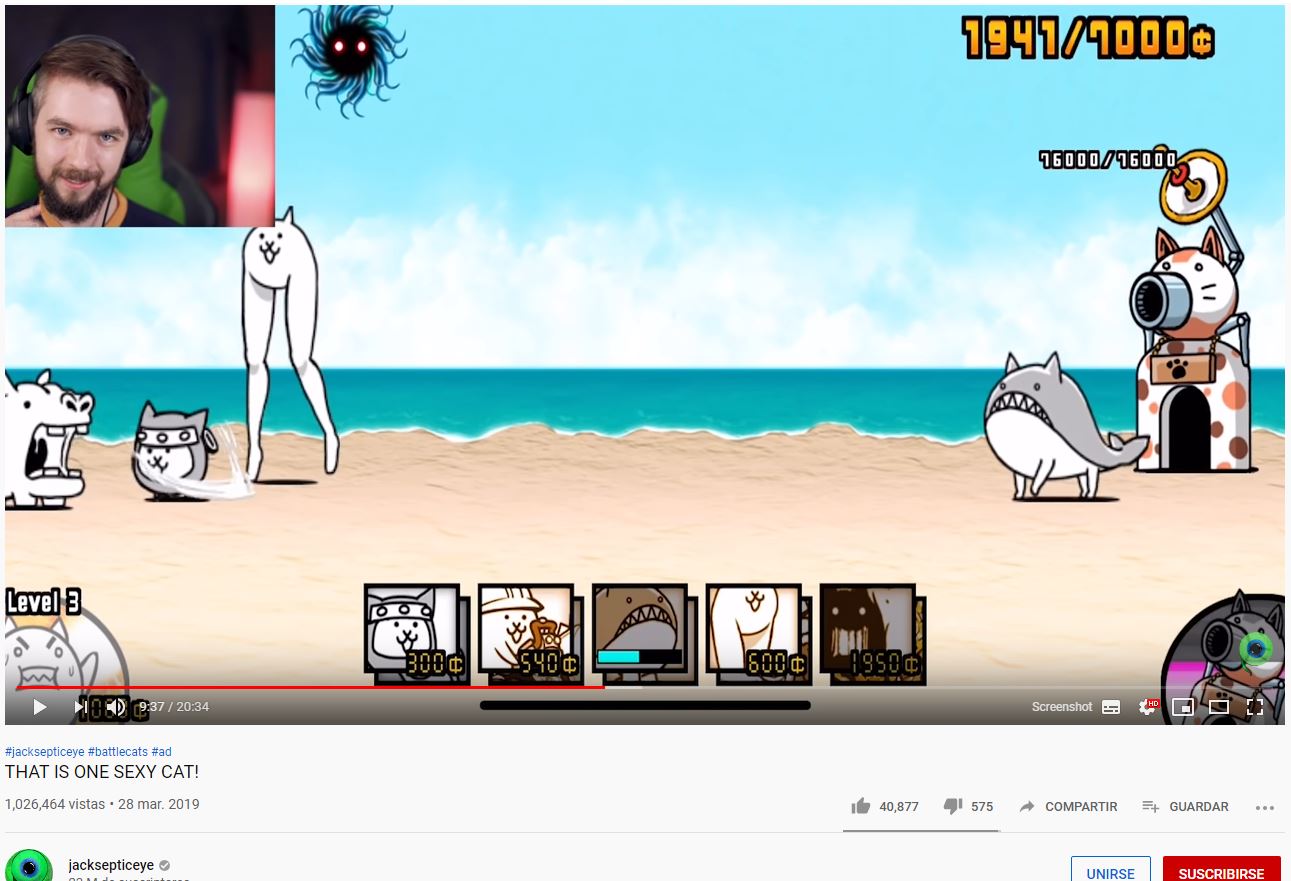Click the facecam overlay in video
The width and height of the screenshot is (1291, 881).
(140, 116)
